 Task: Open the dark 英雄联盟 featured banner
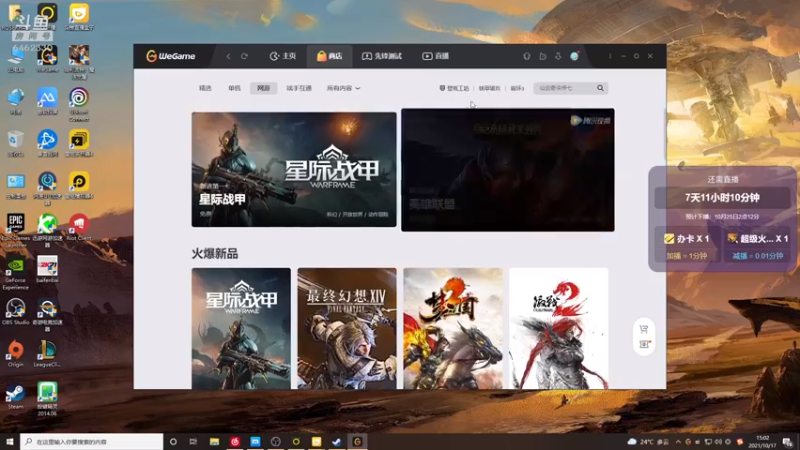tap(508, 170)
